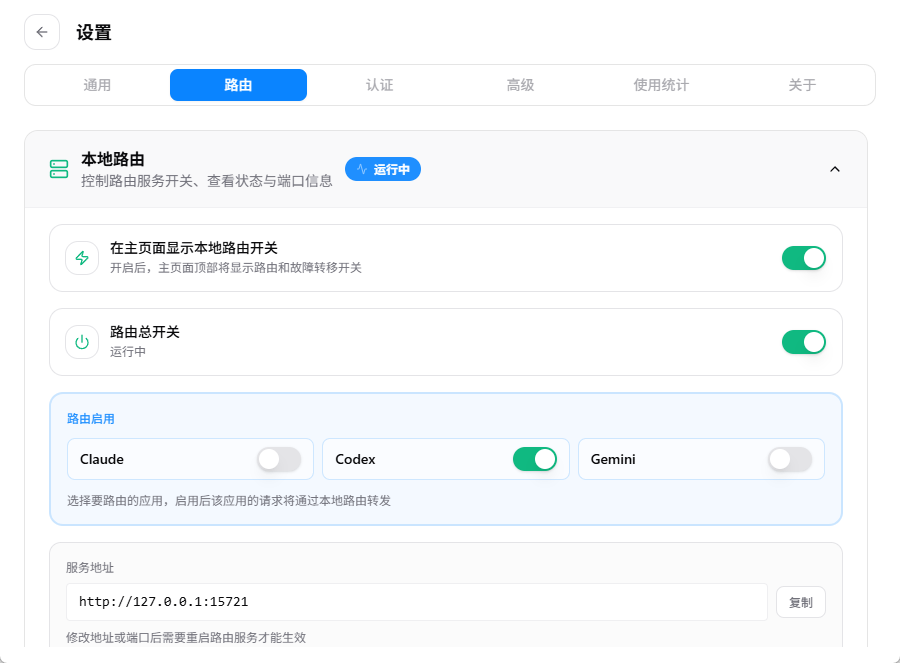Click 选择要路由的应用 hint text
The width and height of the screenshot is (900, 663).
(x=229, y=501)
